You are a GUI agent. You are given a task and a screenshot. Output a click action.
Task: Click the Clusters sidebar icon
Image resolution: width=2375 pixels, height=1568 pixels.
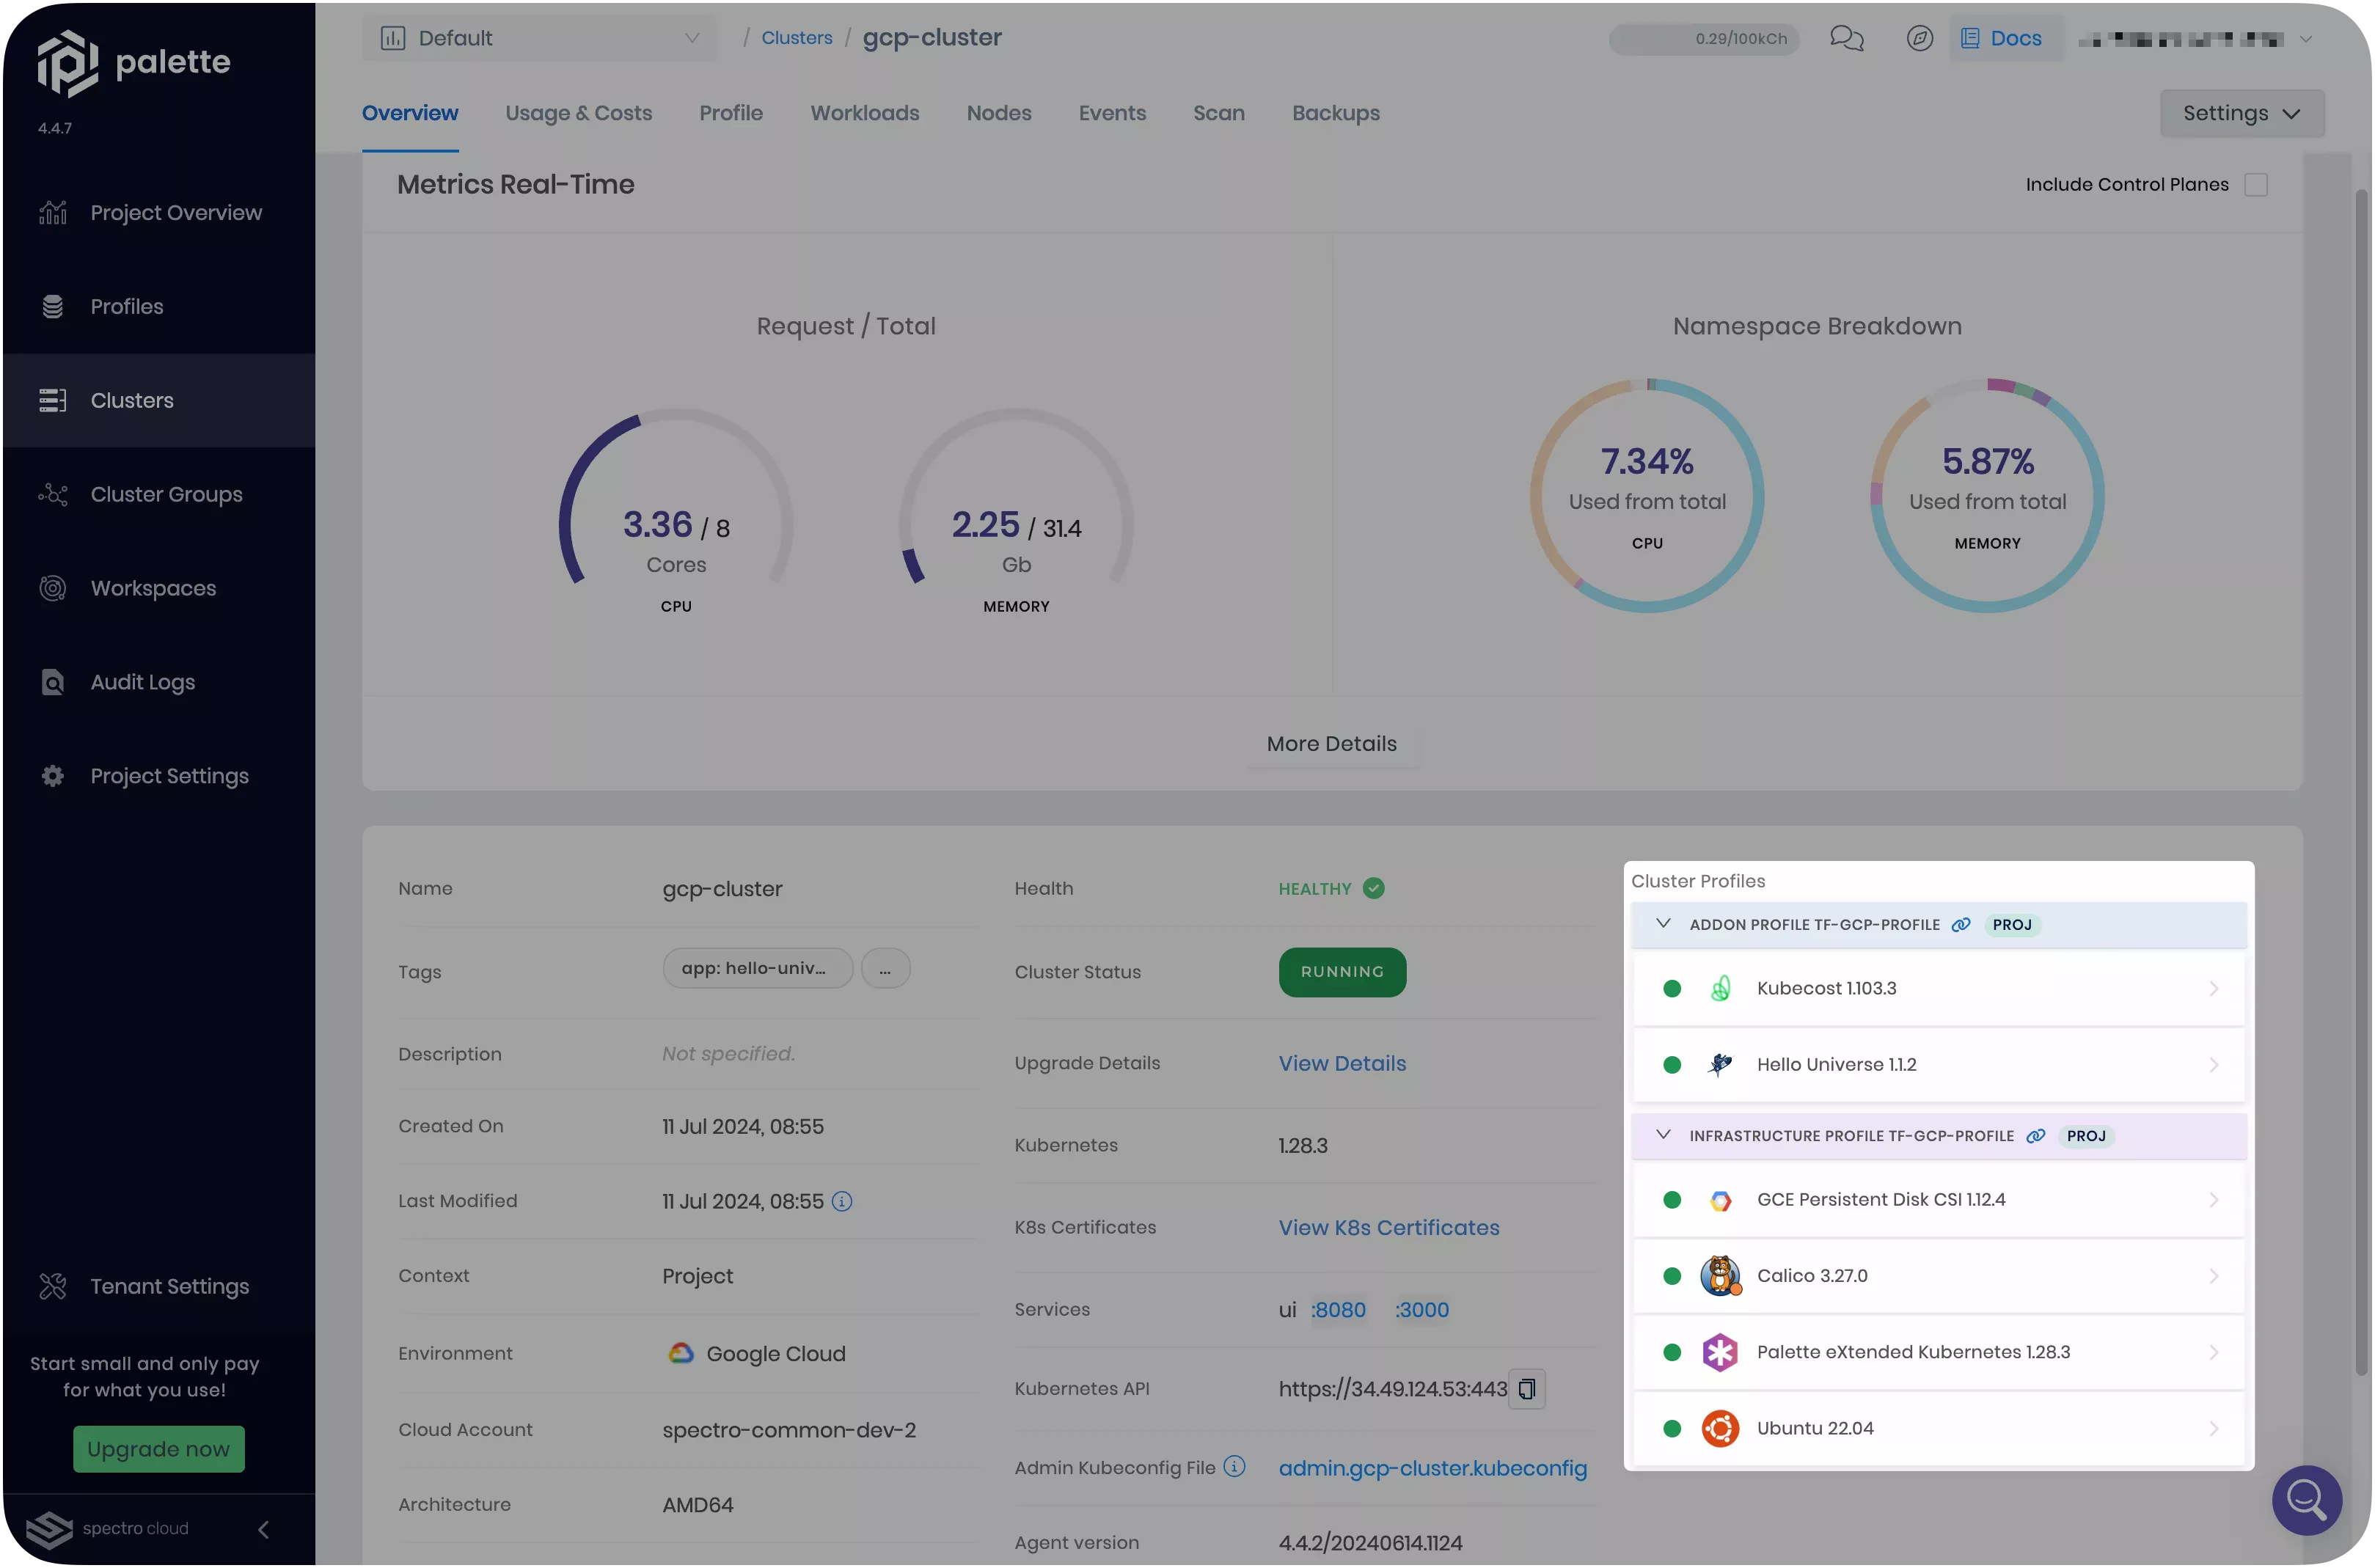click(x=53, y=401)
